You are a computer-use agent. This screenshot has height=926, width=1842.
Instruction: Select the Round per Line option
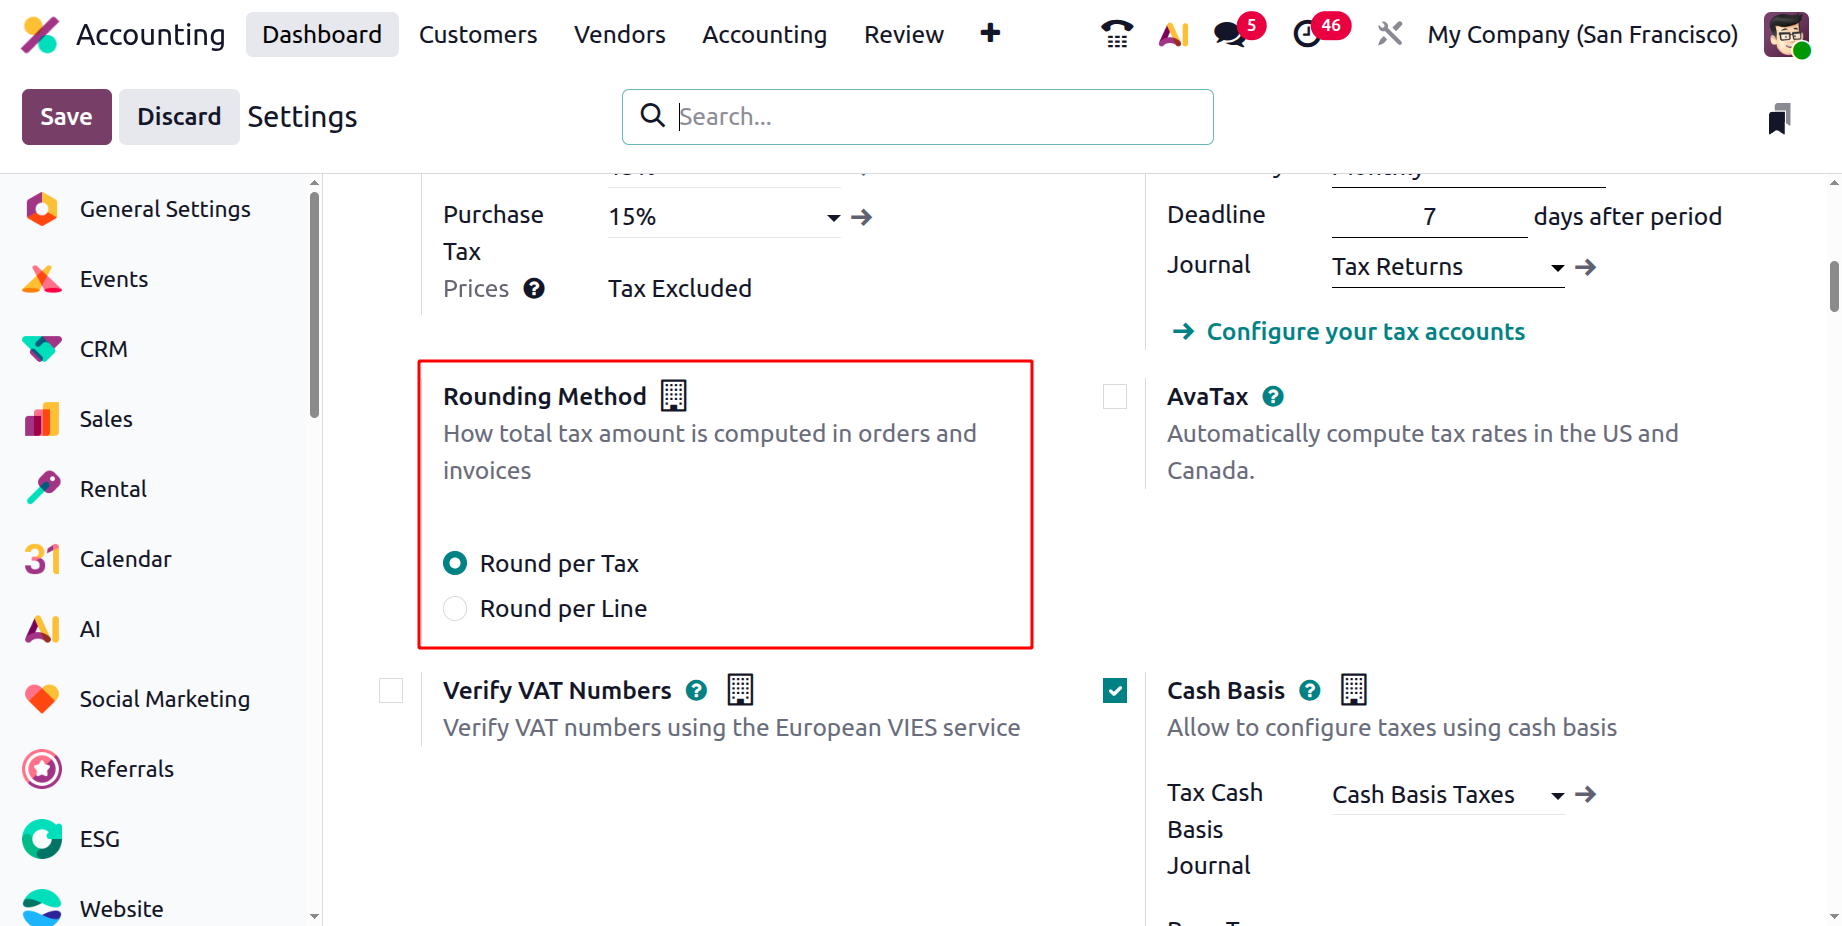tap(455, 609)
